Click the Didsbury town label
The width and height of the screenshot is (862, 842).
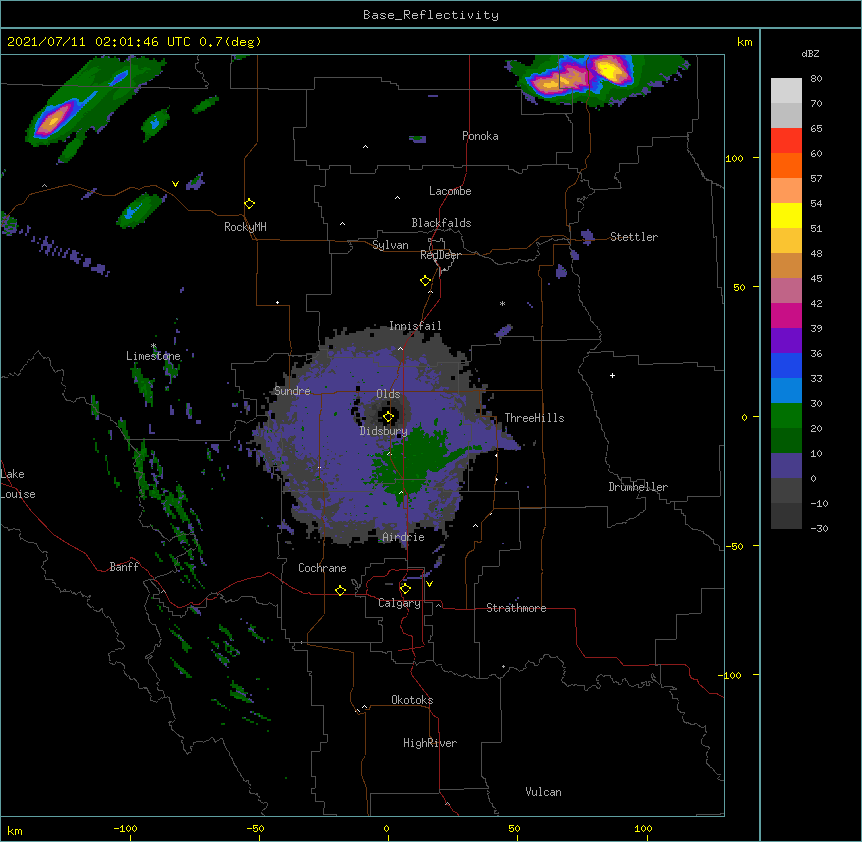[x=384, y=431]
